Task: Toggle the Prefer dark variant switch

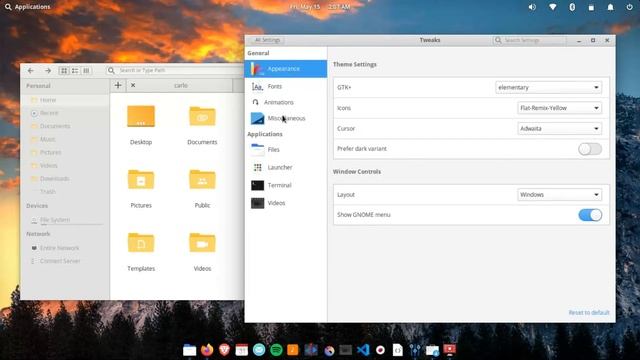Action: click(x=590, y=149)
